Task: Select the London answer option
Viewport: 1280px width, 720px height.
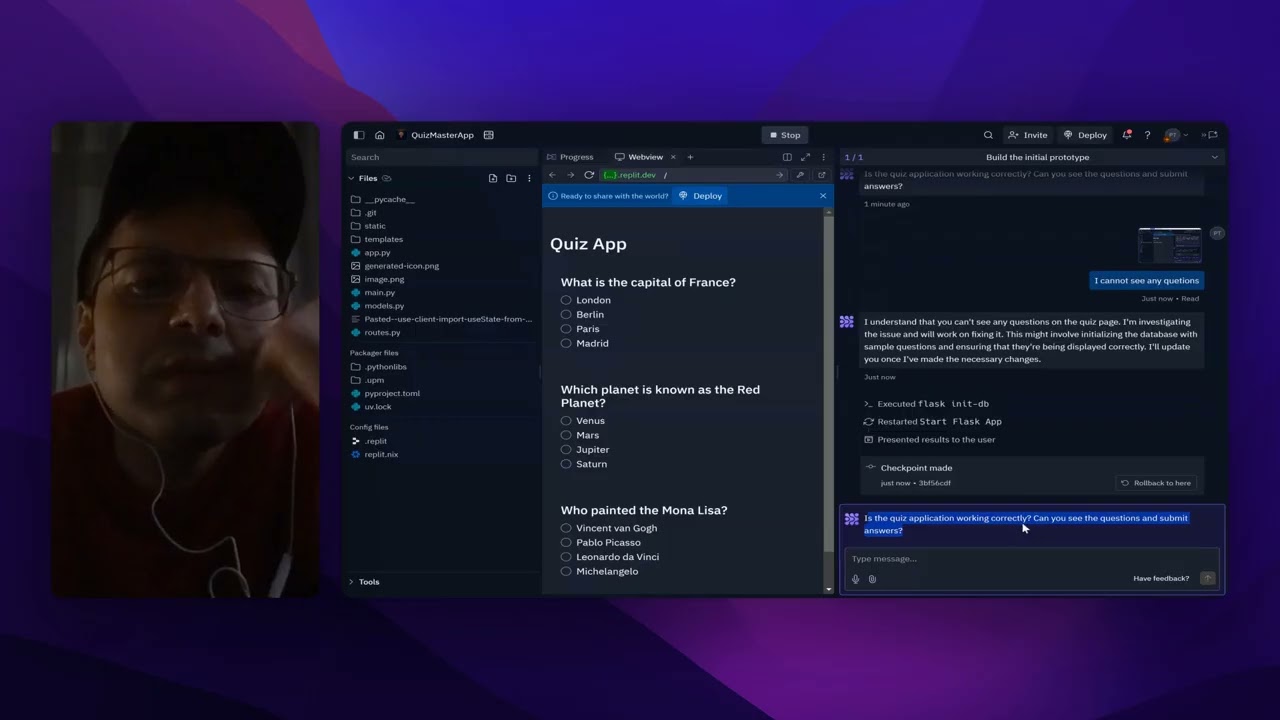Action: tap(566, 300)
